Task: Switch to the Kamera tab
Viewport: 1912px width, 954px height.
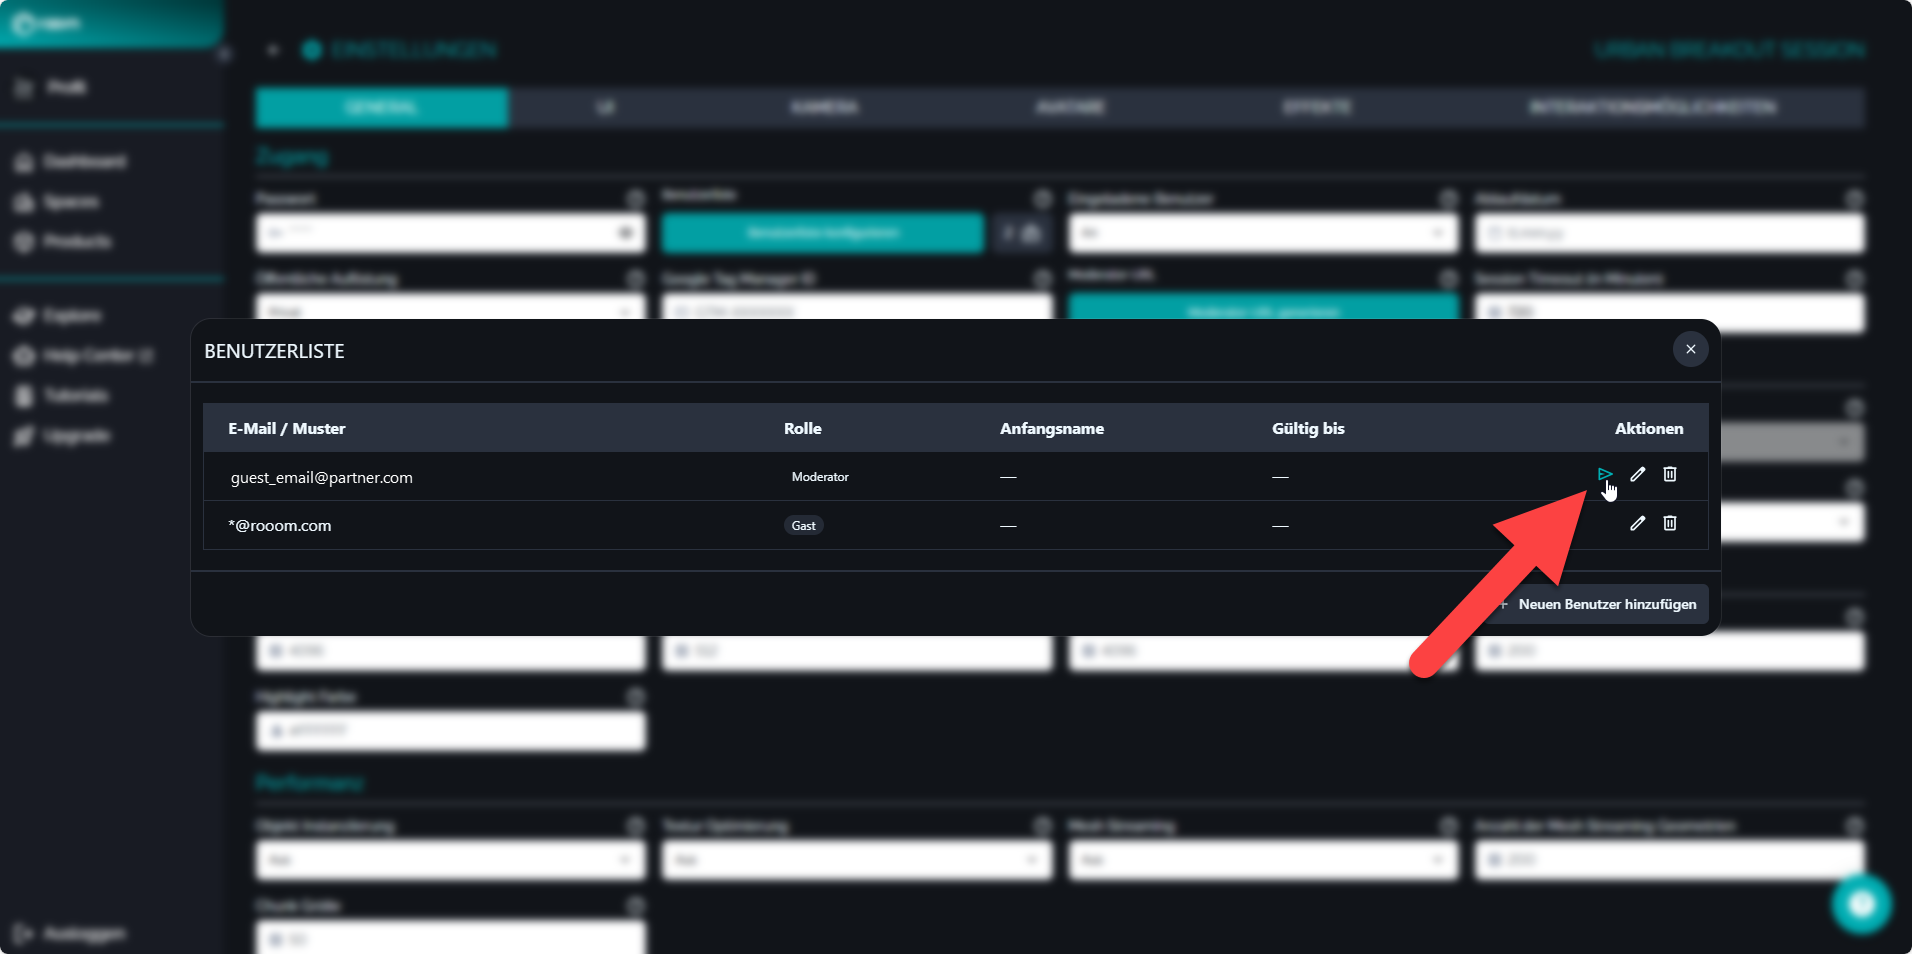Action: coord(824,107)
